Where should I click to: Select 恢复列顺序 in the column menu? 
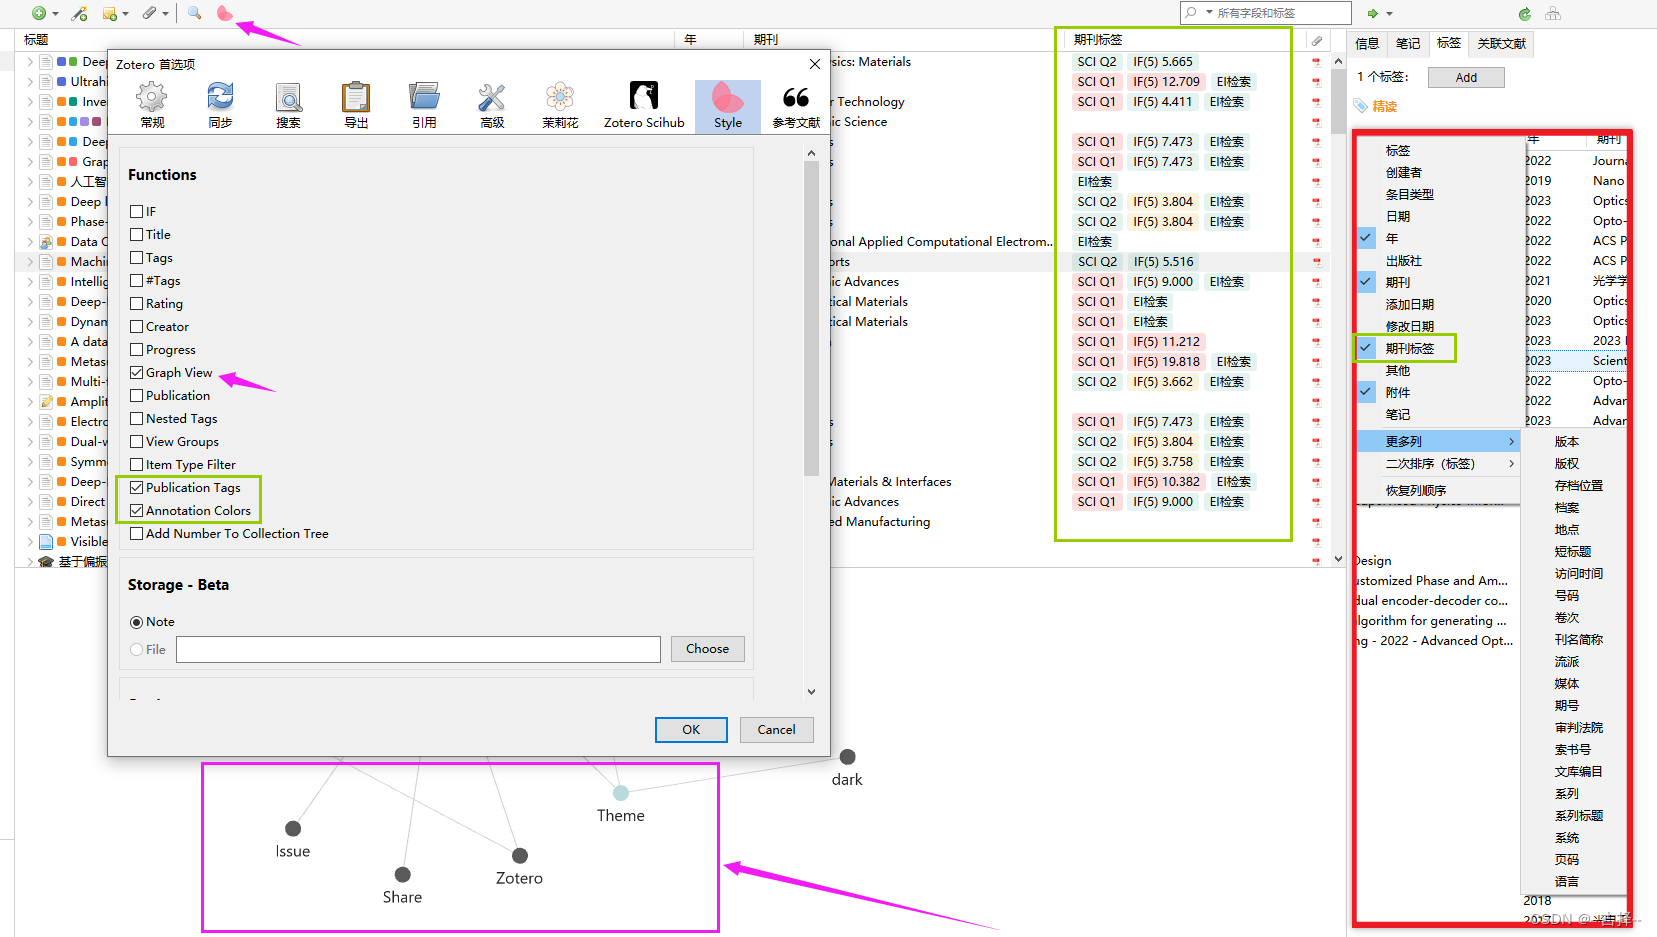tap(1439, 490)
